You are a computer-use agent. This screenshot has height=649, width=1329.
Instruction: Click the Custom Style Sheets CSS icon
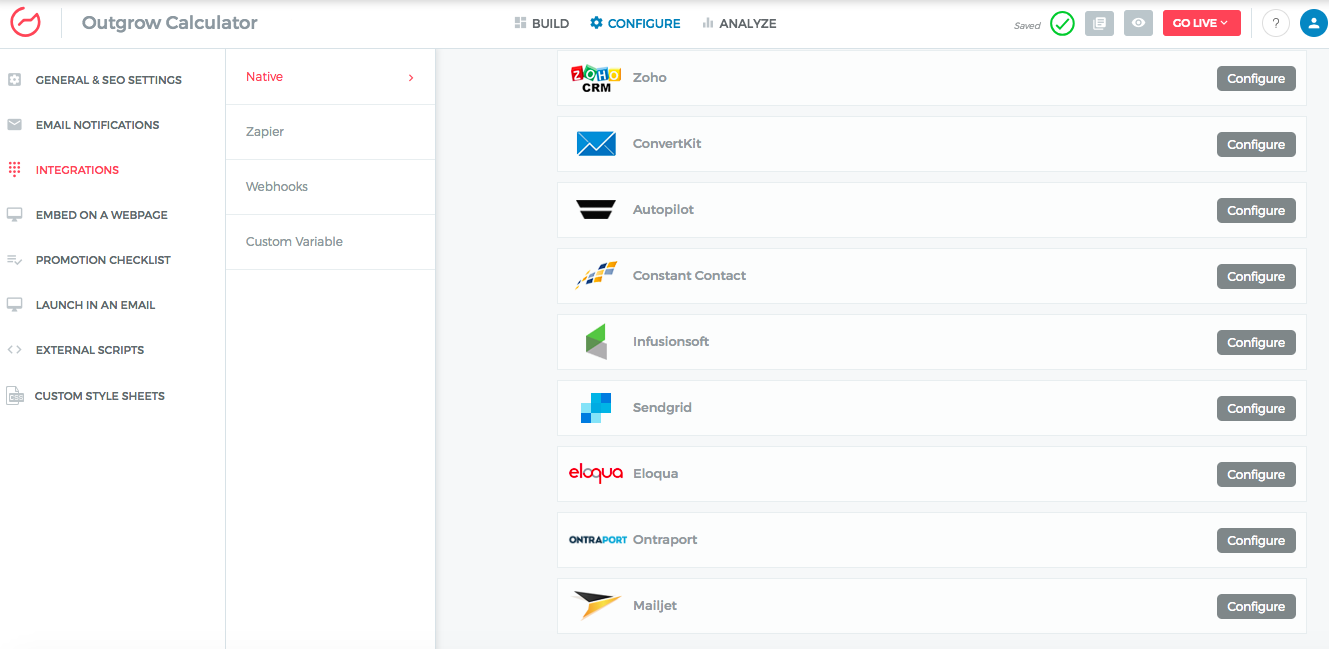coord(14,396)
